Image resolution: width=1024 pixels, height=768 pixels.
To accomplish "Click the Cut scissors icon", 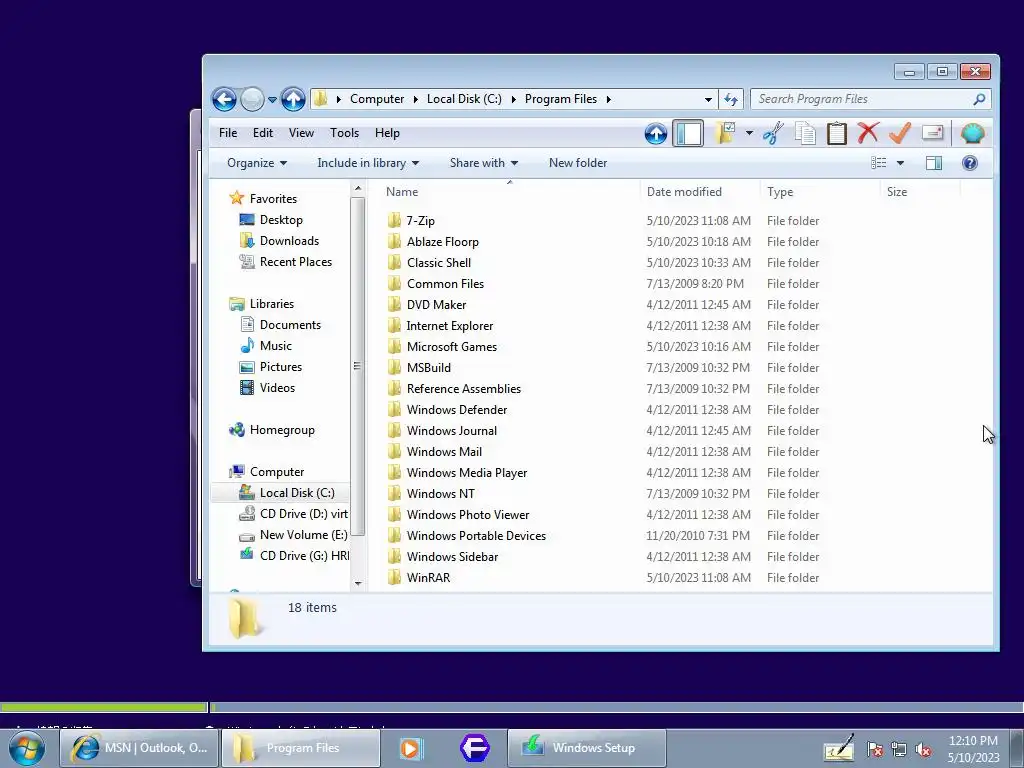I will tap(773, 133).
